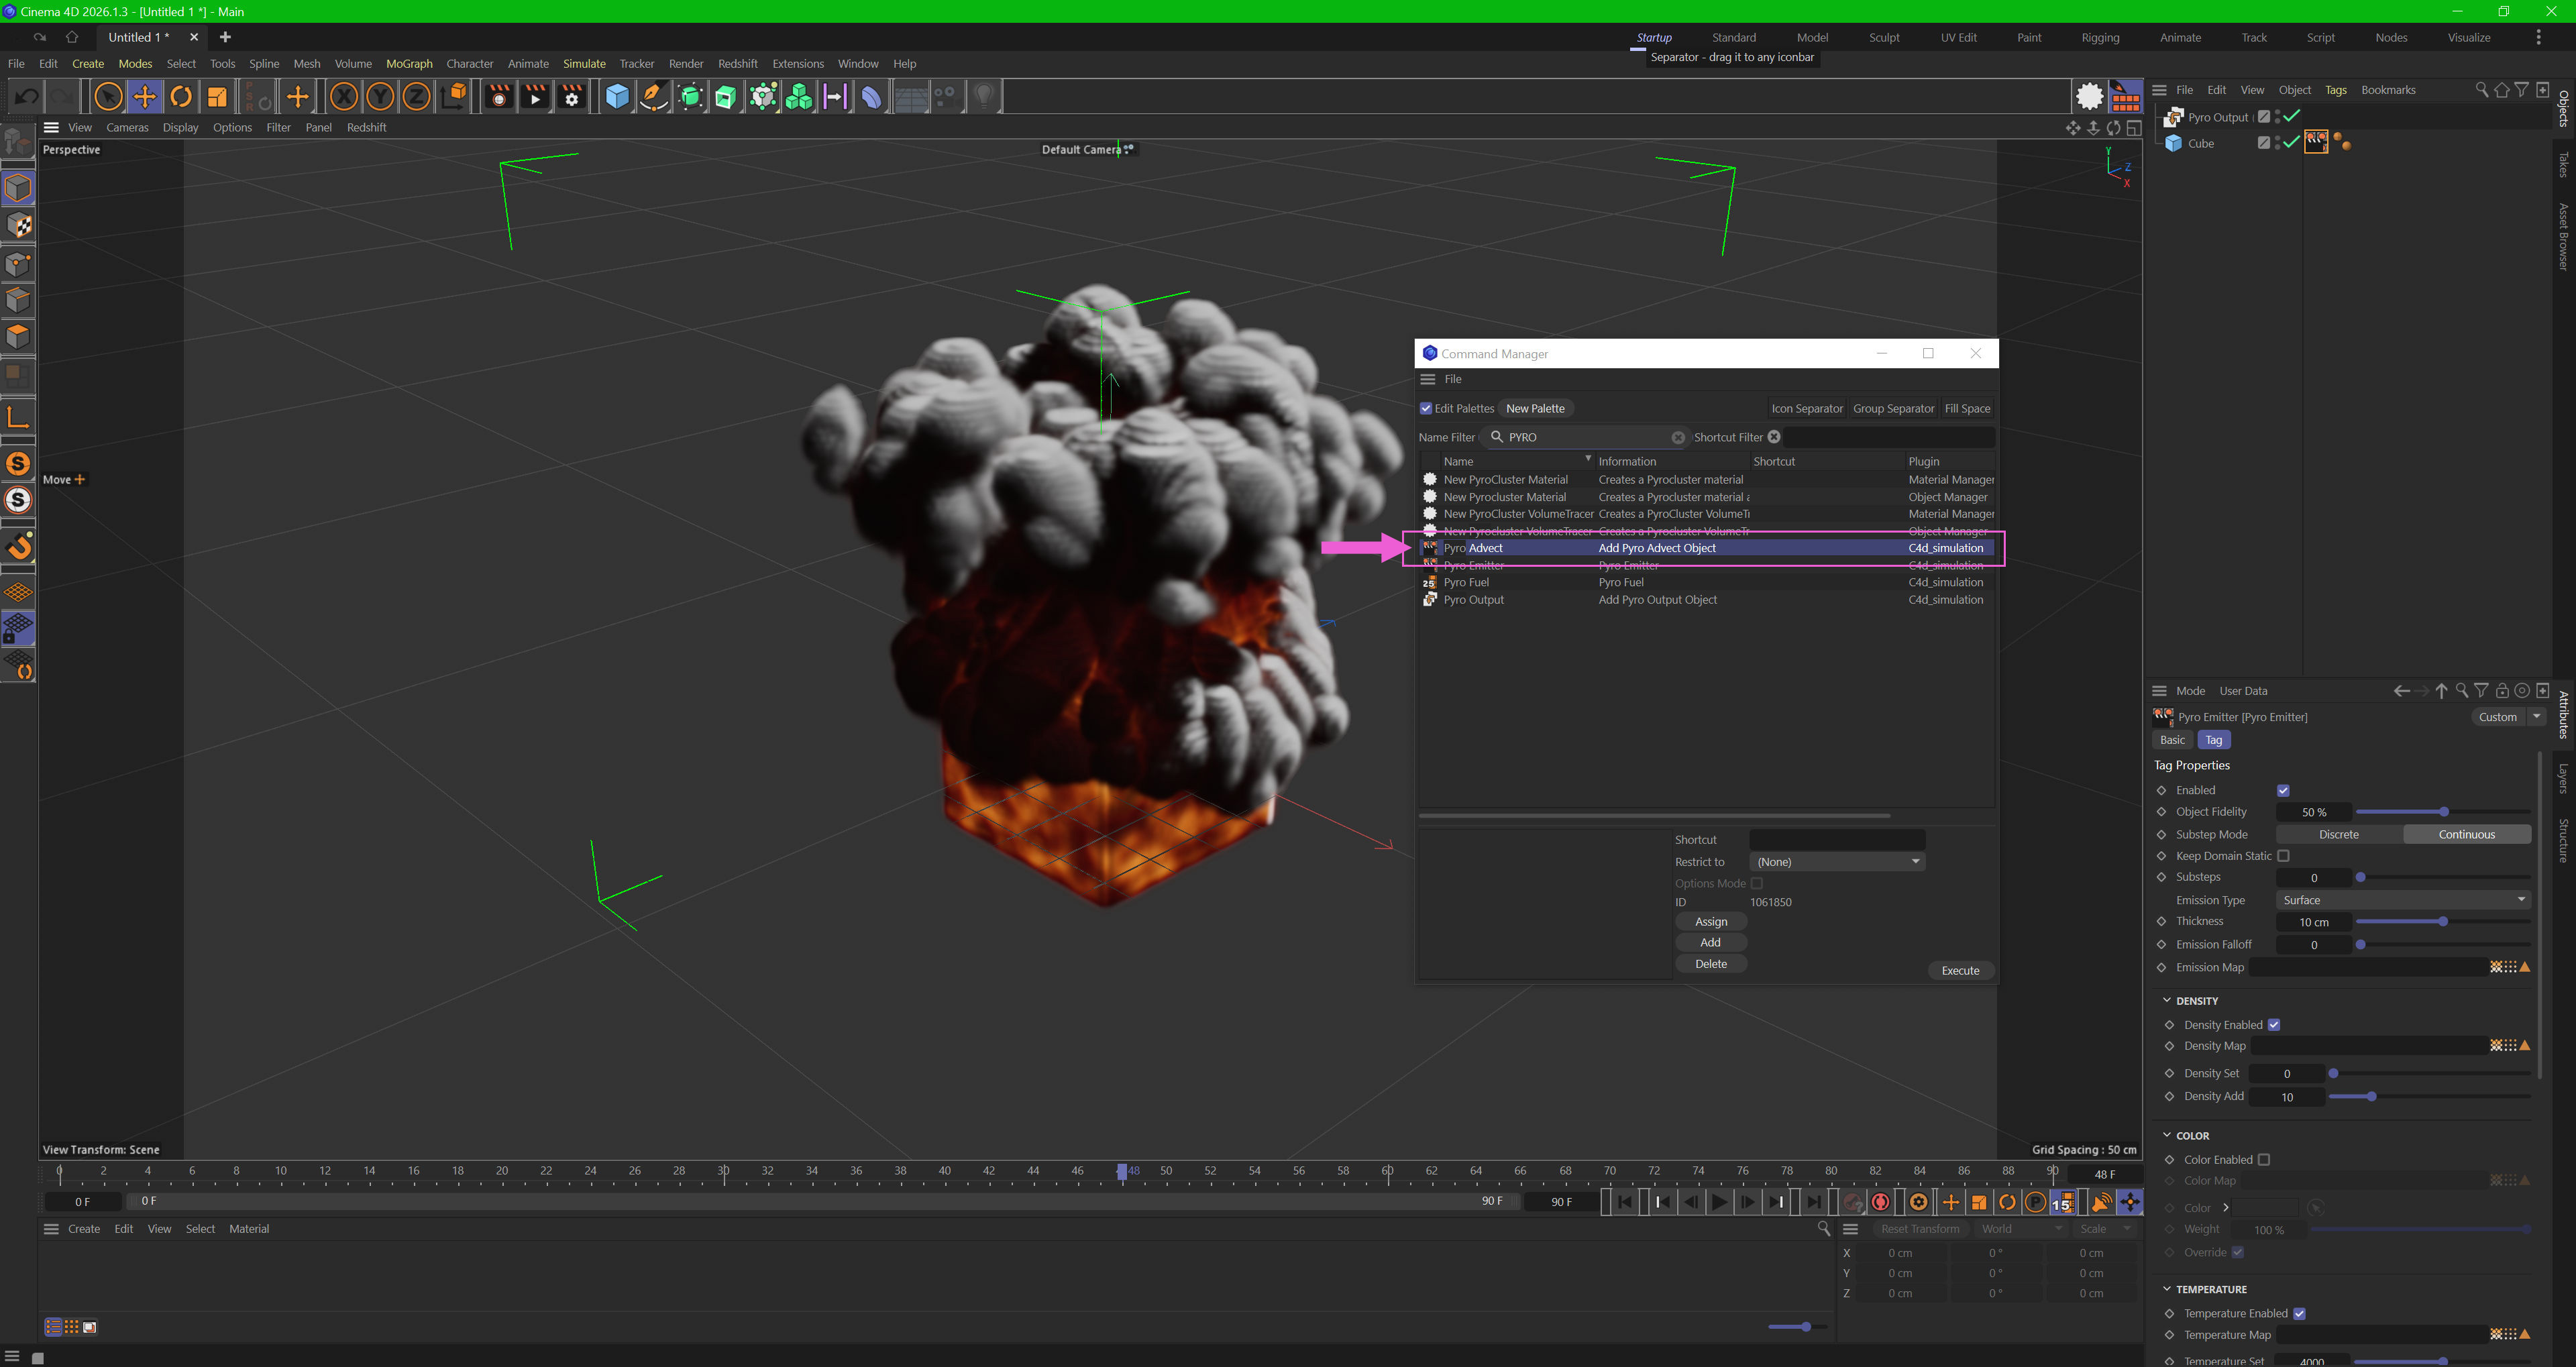Screen dimensions: 2576x1367
Task: Open Edit Render Settings gear clapperboard
Action: tap(572, 97)
